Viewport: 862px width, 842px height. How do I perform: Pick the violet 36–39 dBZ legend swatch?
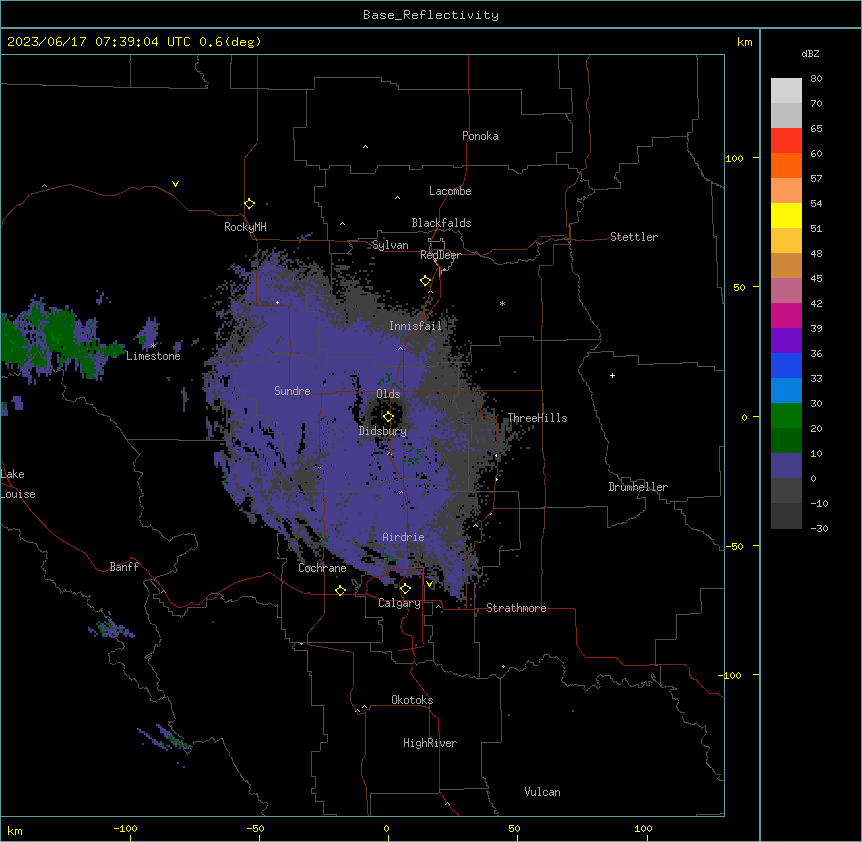(786, 341)
